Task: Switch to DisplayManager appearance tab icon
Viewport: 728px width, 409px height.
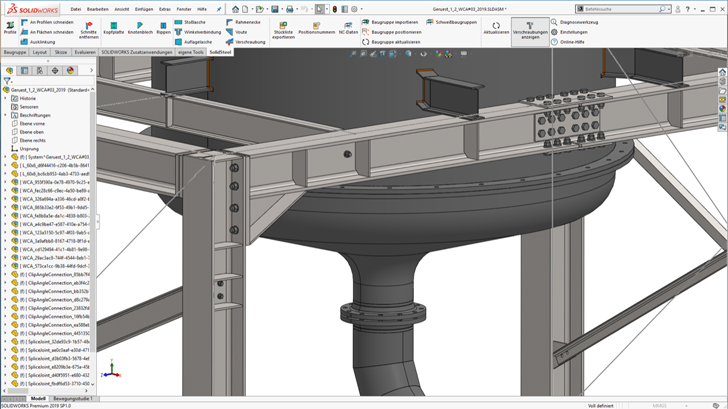Action: point(70,71)
